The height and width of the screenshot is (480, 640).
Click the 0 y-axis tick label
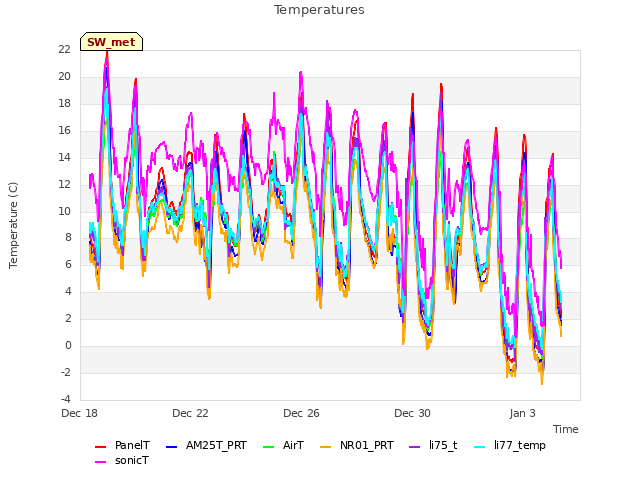pos(68,345)
